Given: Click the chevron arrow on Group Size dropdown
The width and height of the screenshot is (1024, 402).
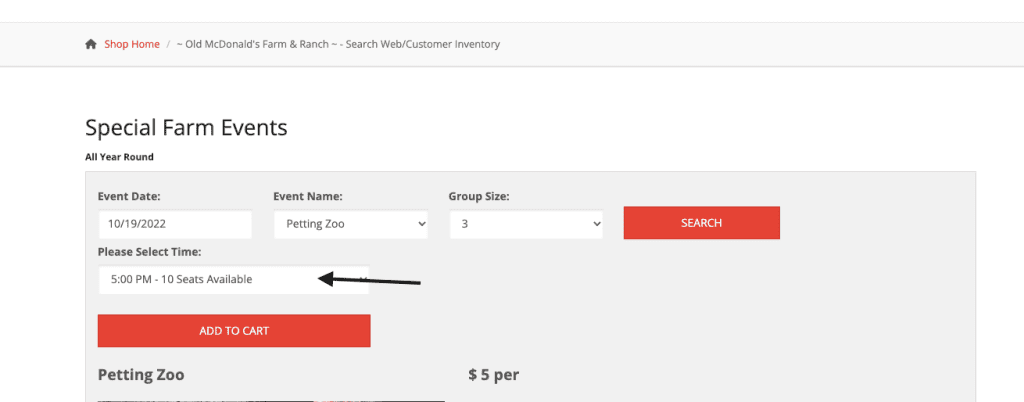Looking at the screenshot, I should click(596, 224).
